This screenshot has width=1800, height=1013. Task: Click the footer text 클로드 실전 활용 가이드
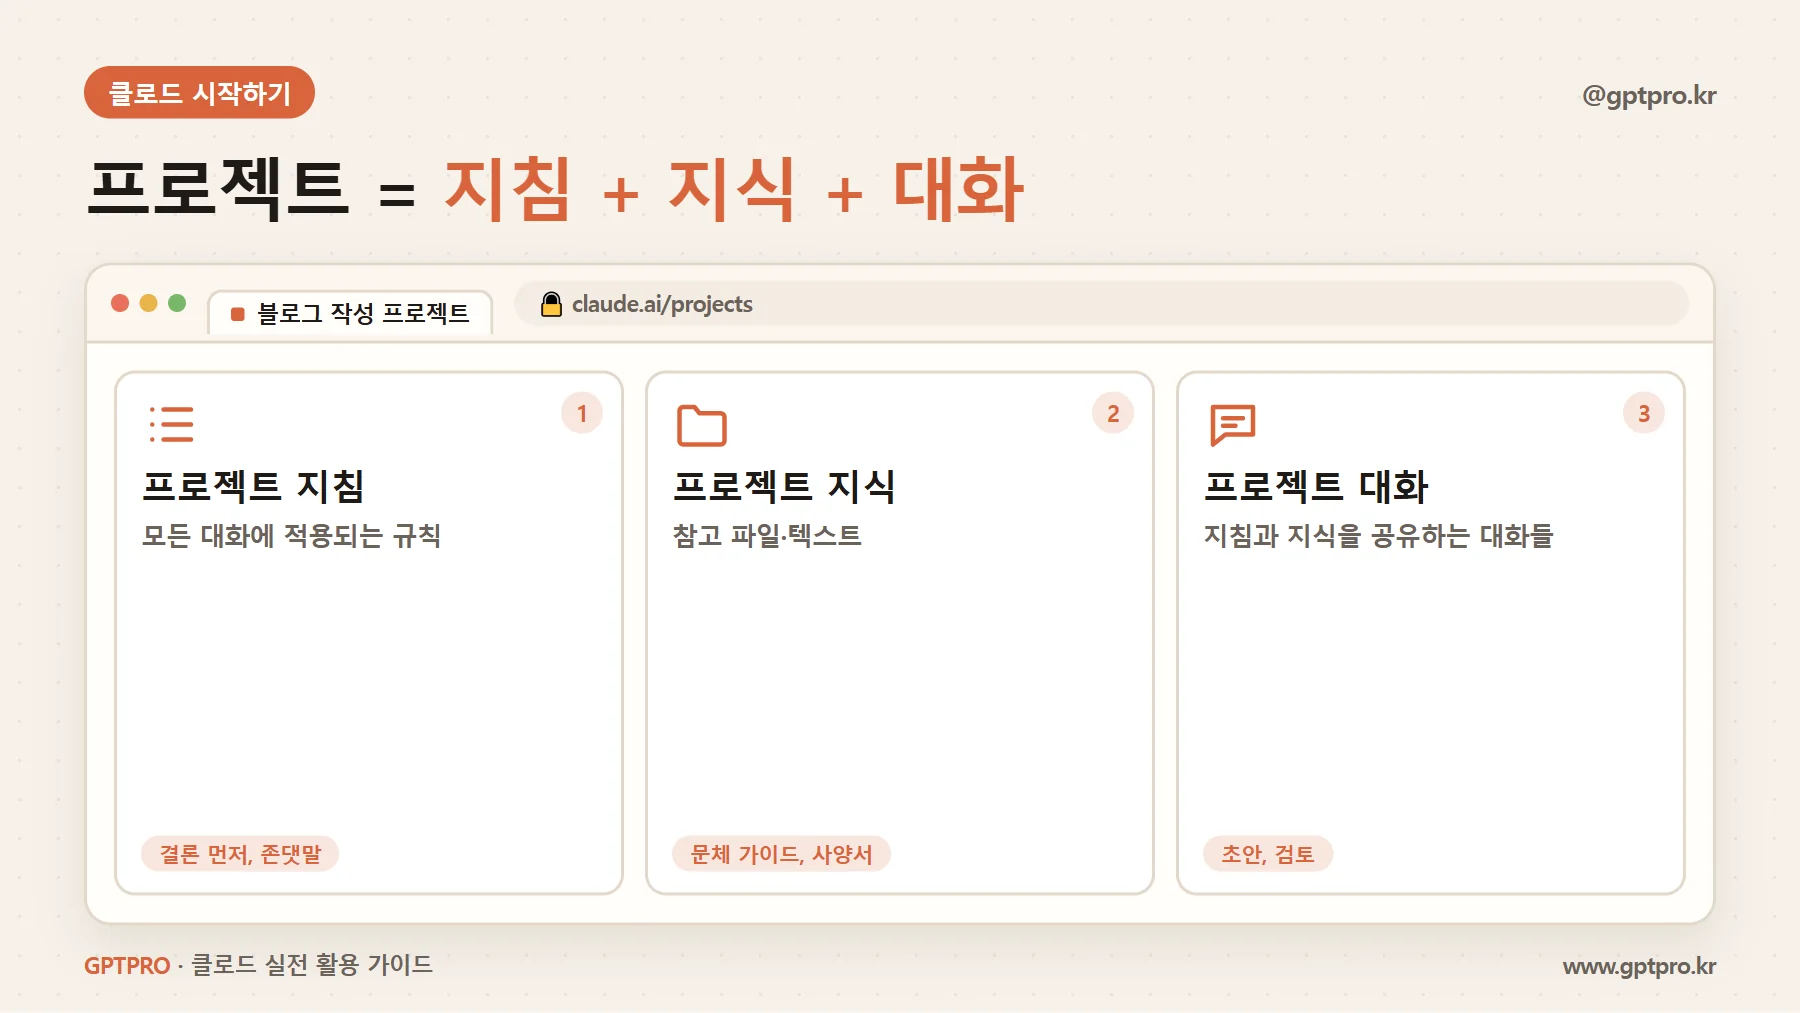point(312,965)
